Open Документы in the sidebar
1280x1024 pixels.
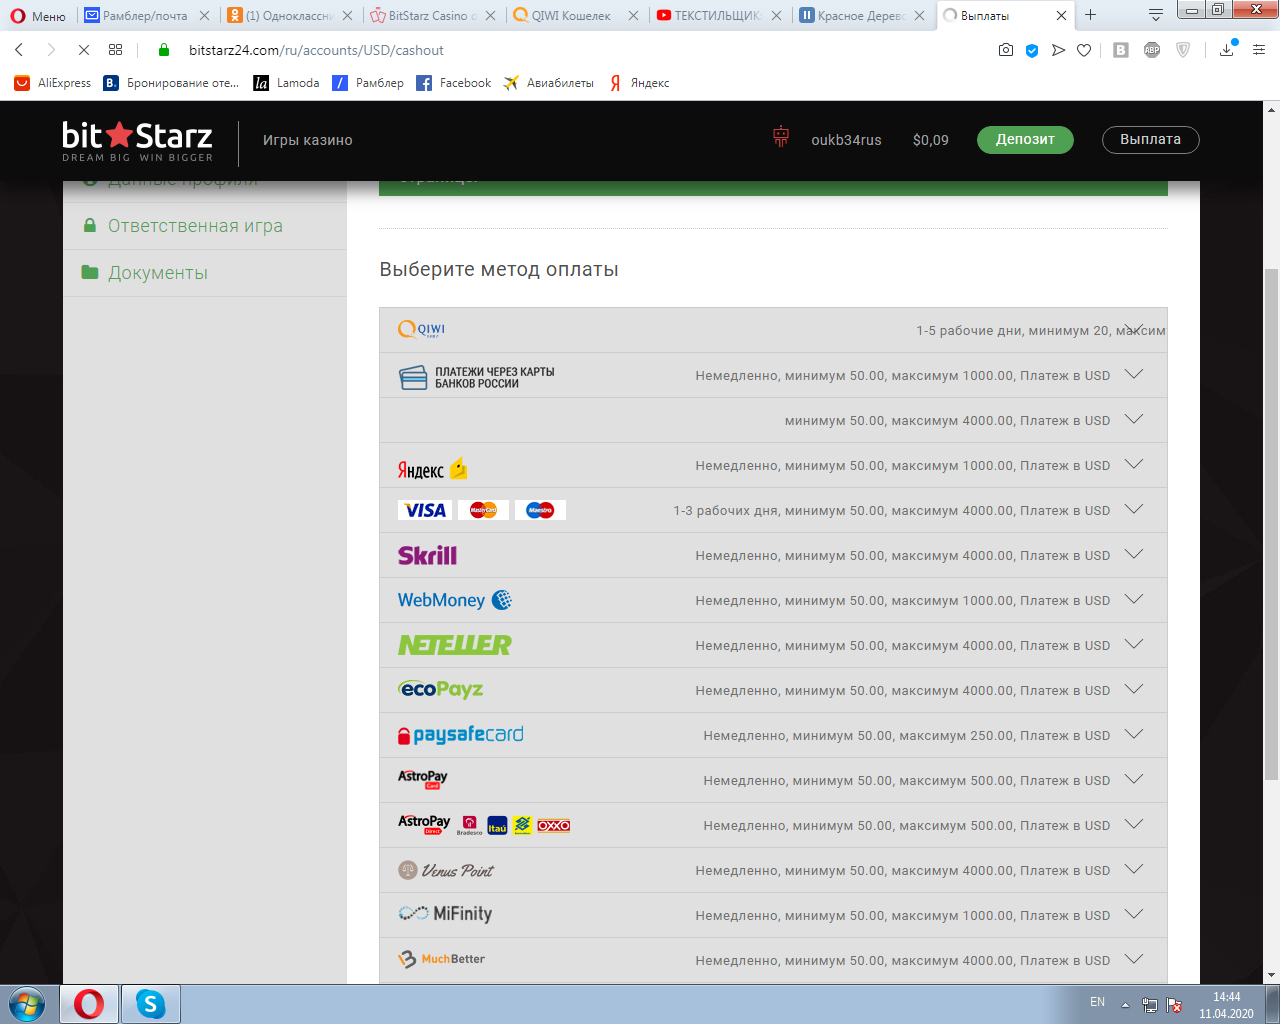(158, 273)
